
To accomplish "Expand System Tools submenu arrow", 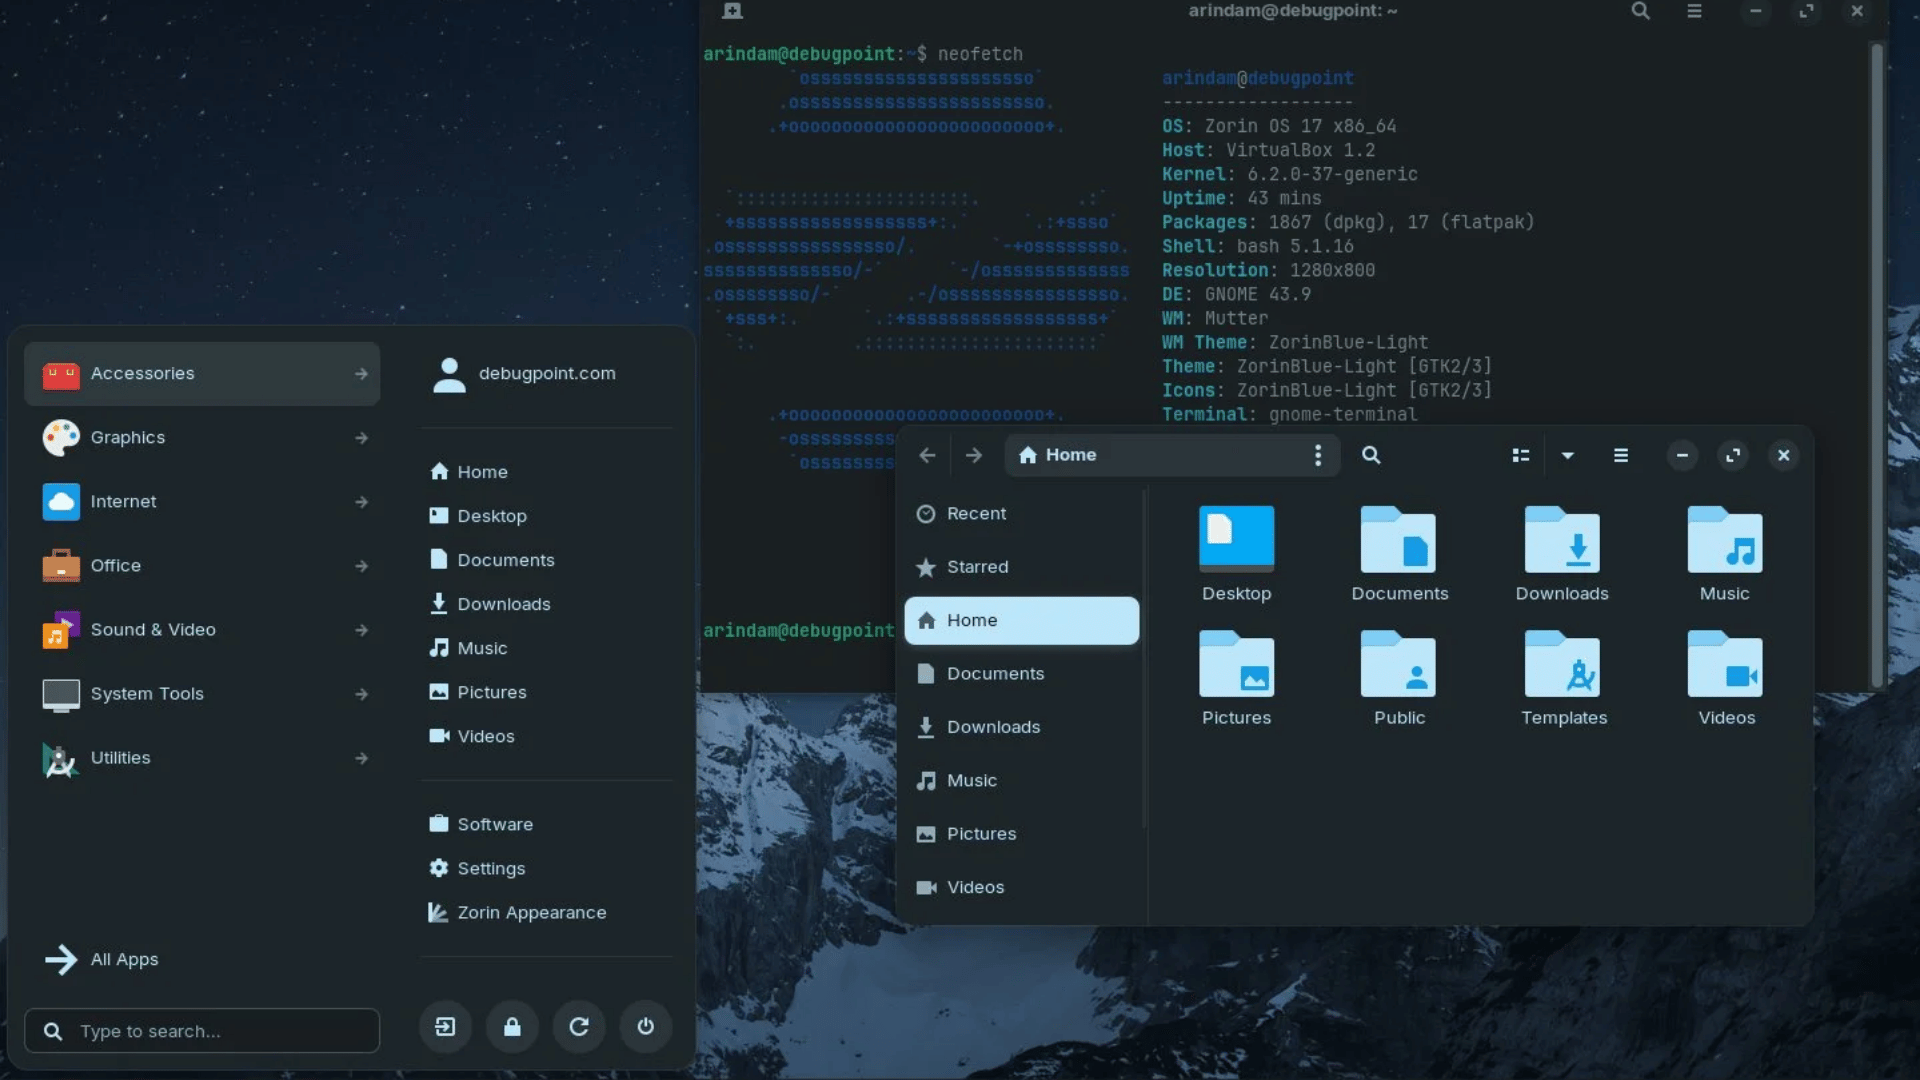I will [361, 694].
